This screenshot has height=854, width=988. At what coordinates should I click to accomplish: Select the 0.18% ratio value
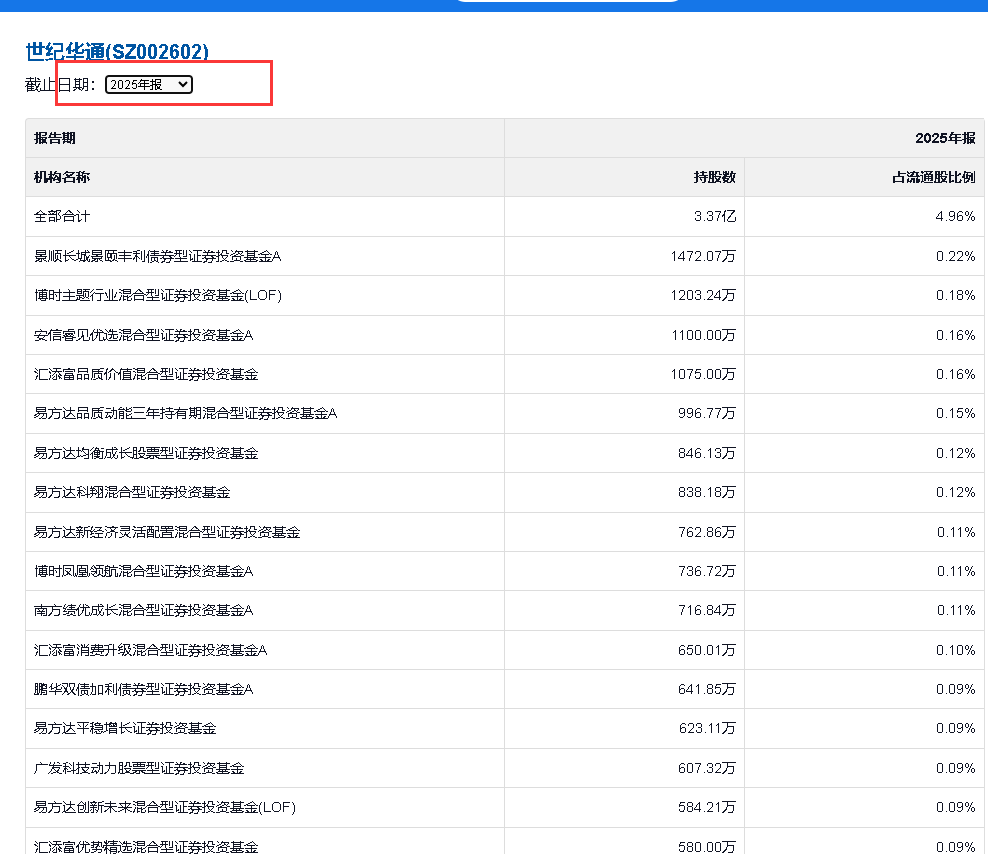pos(955,295)
